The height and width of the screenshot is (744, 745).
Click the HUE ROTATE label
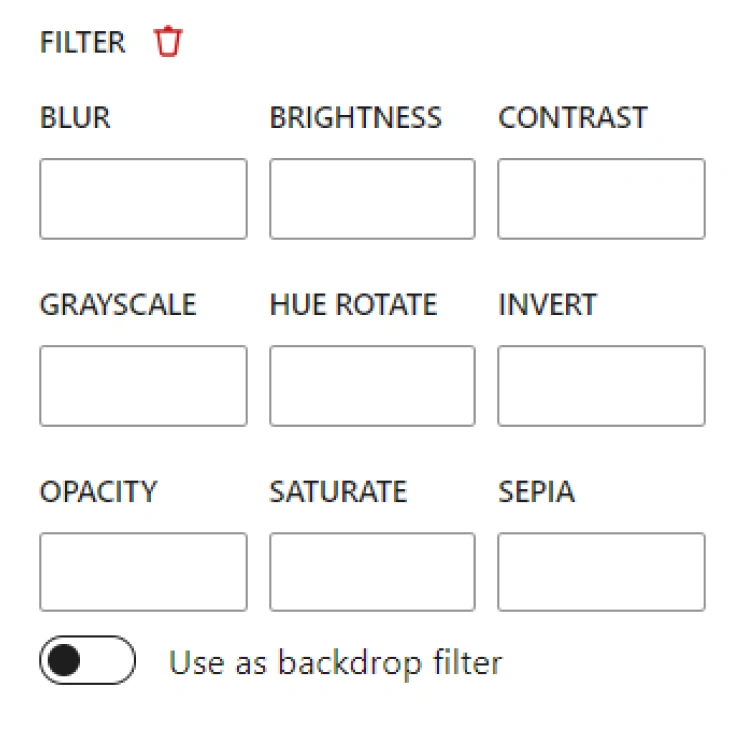click(353, 305)
